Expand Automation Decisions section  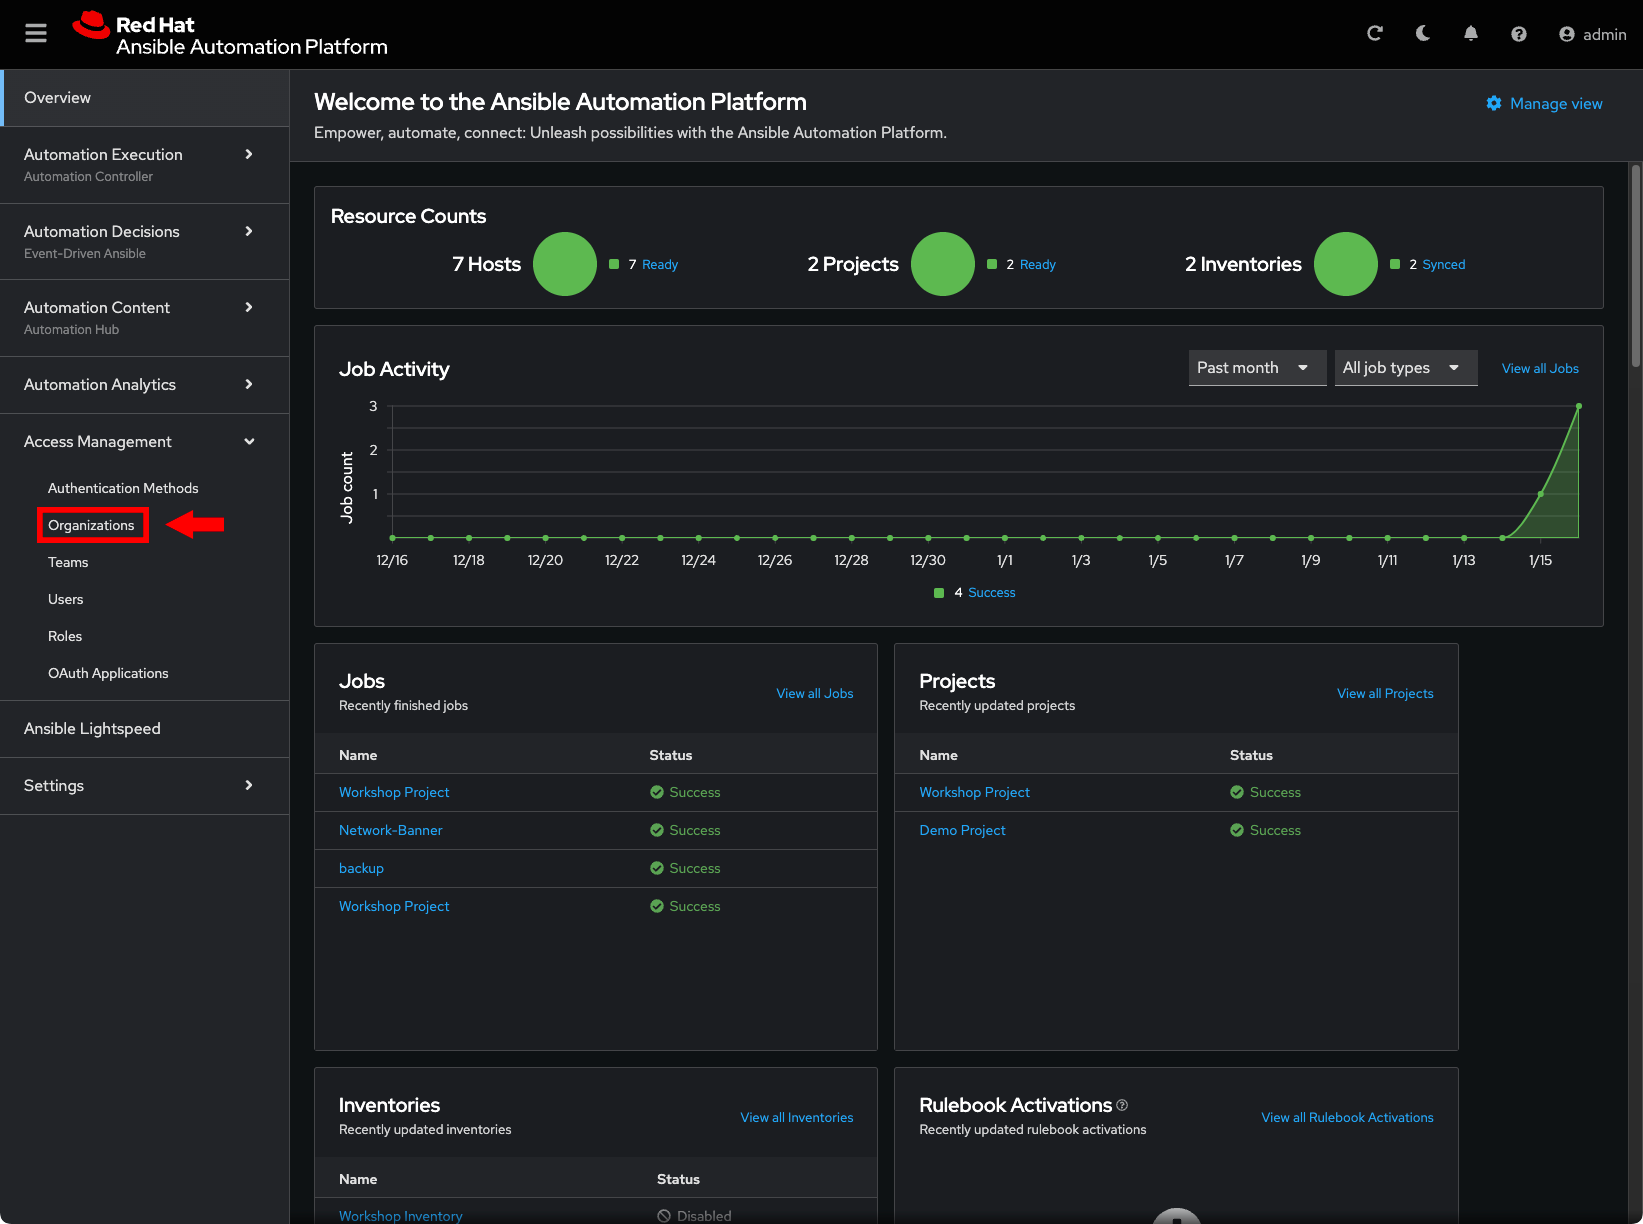[x=146, y=241]
